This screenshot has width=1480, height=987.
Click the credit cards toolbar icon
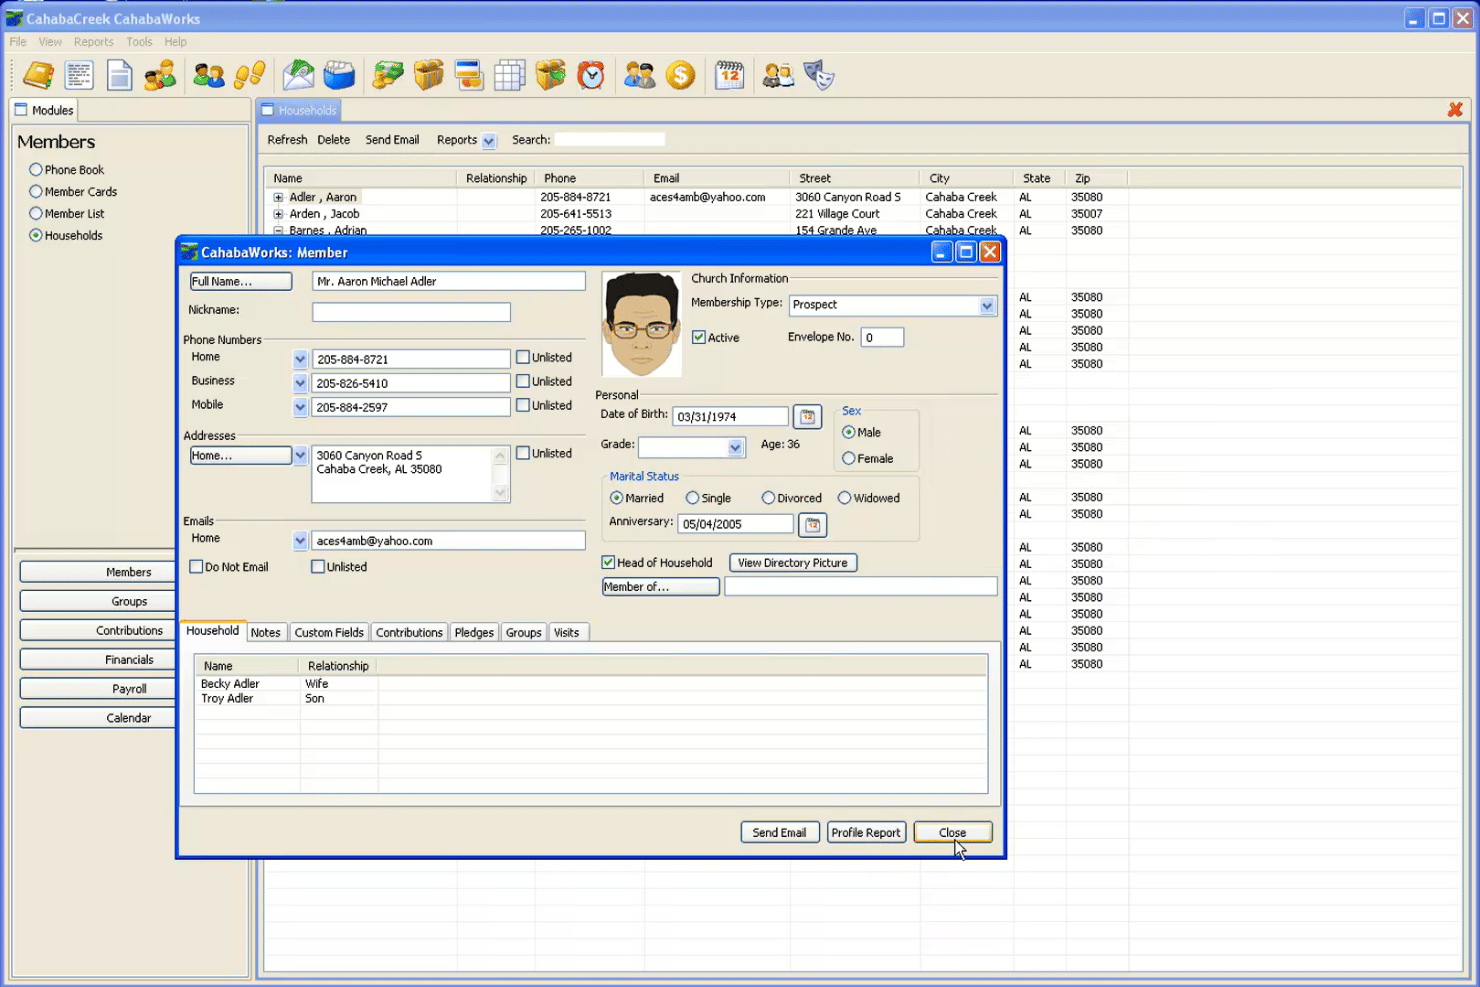[x=469, y=75]
